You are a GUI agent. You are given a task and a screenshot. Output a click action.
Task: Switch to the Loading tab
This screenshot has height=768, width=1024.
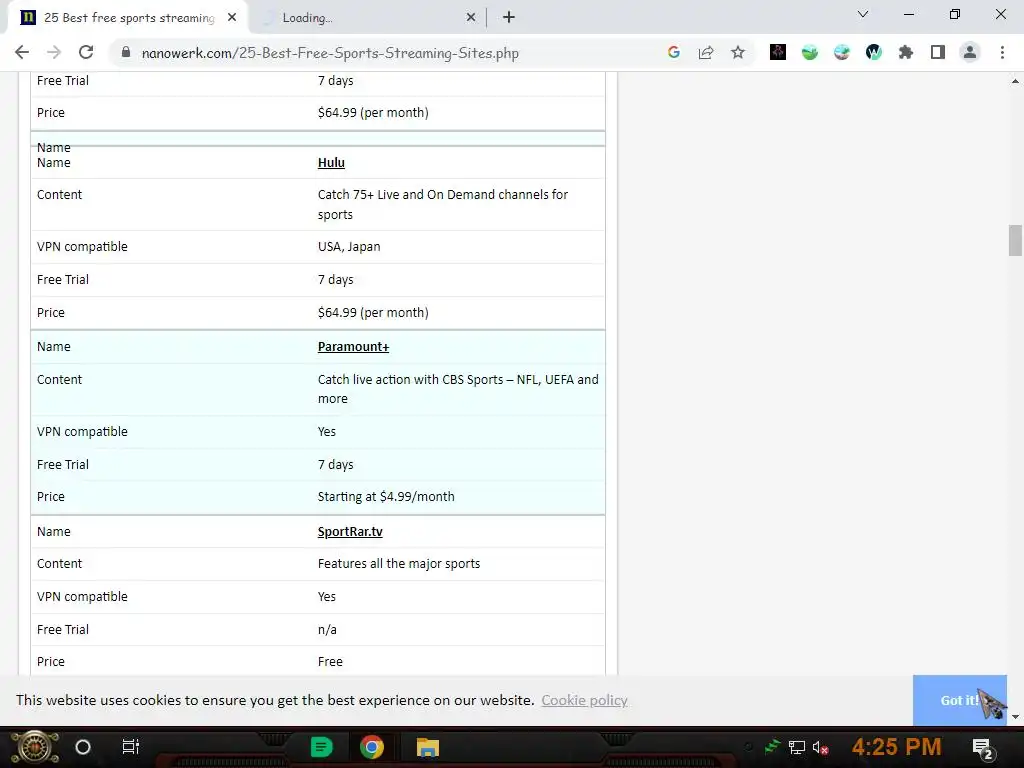368,18
